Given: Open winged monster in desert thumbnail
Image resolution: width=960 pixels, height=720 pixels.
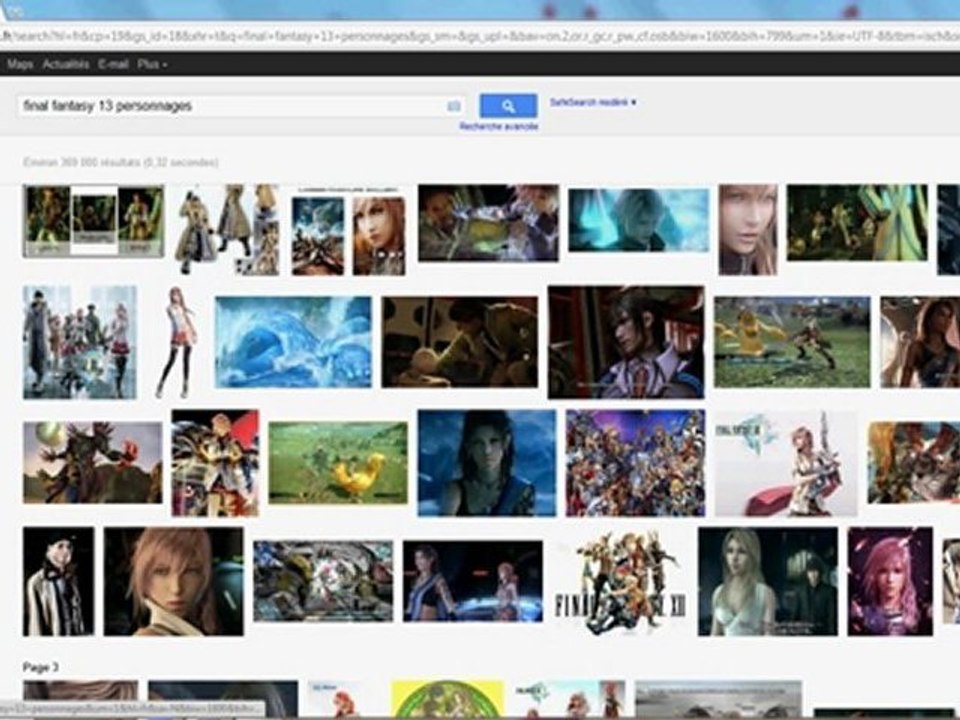Looking at the screenshot, I should click(x=92, y=463).
